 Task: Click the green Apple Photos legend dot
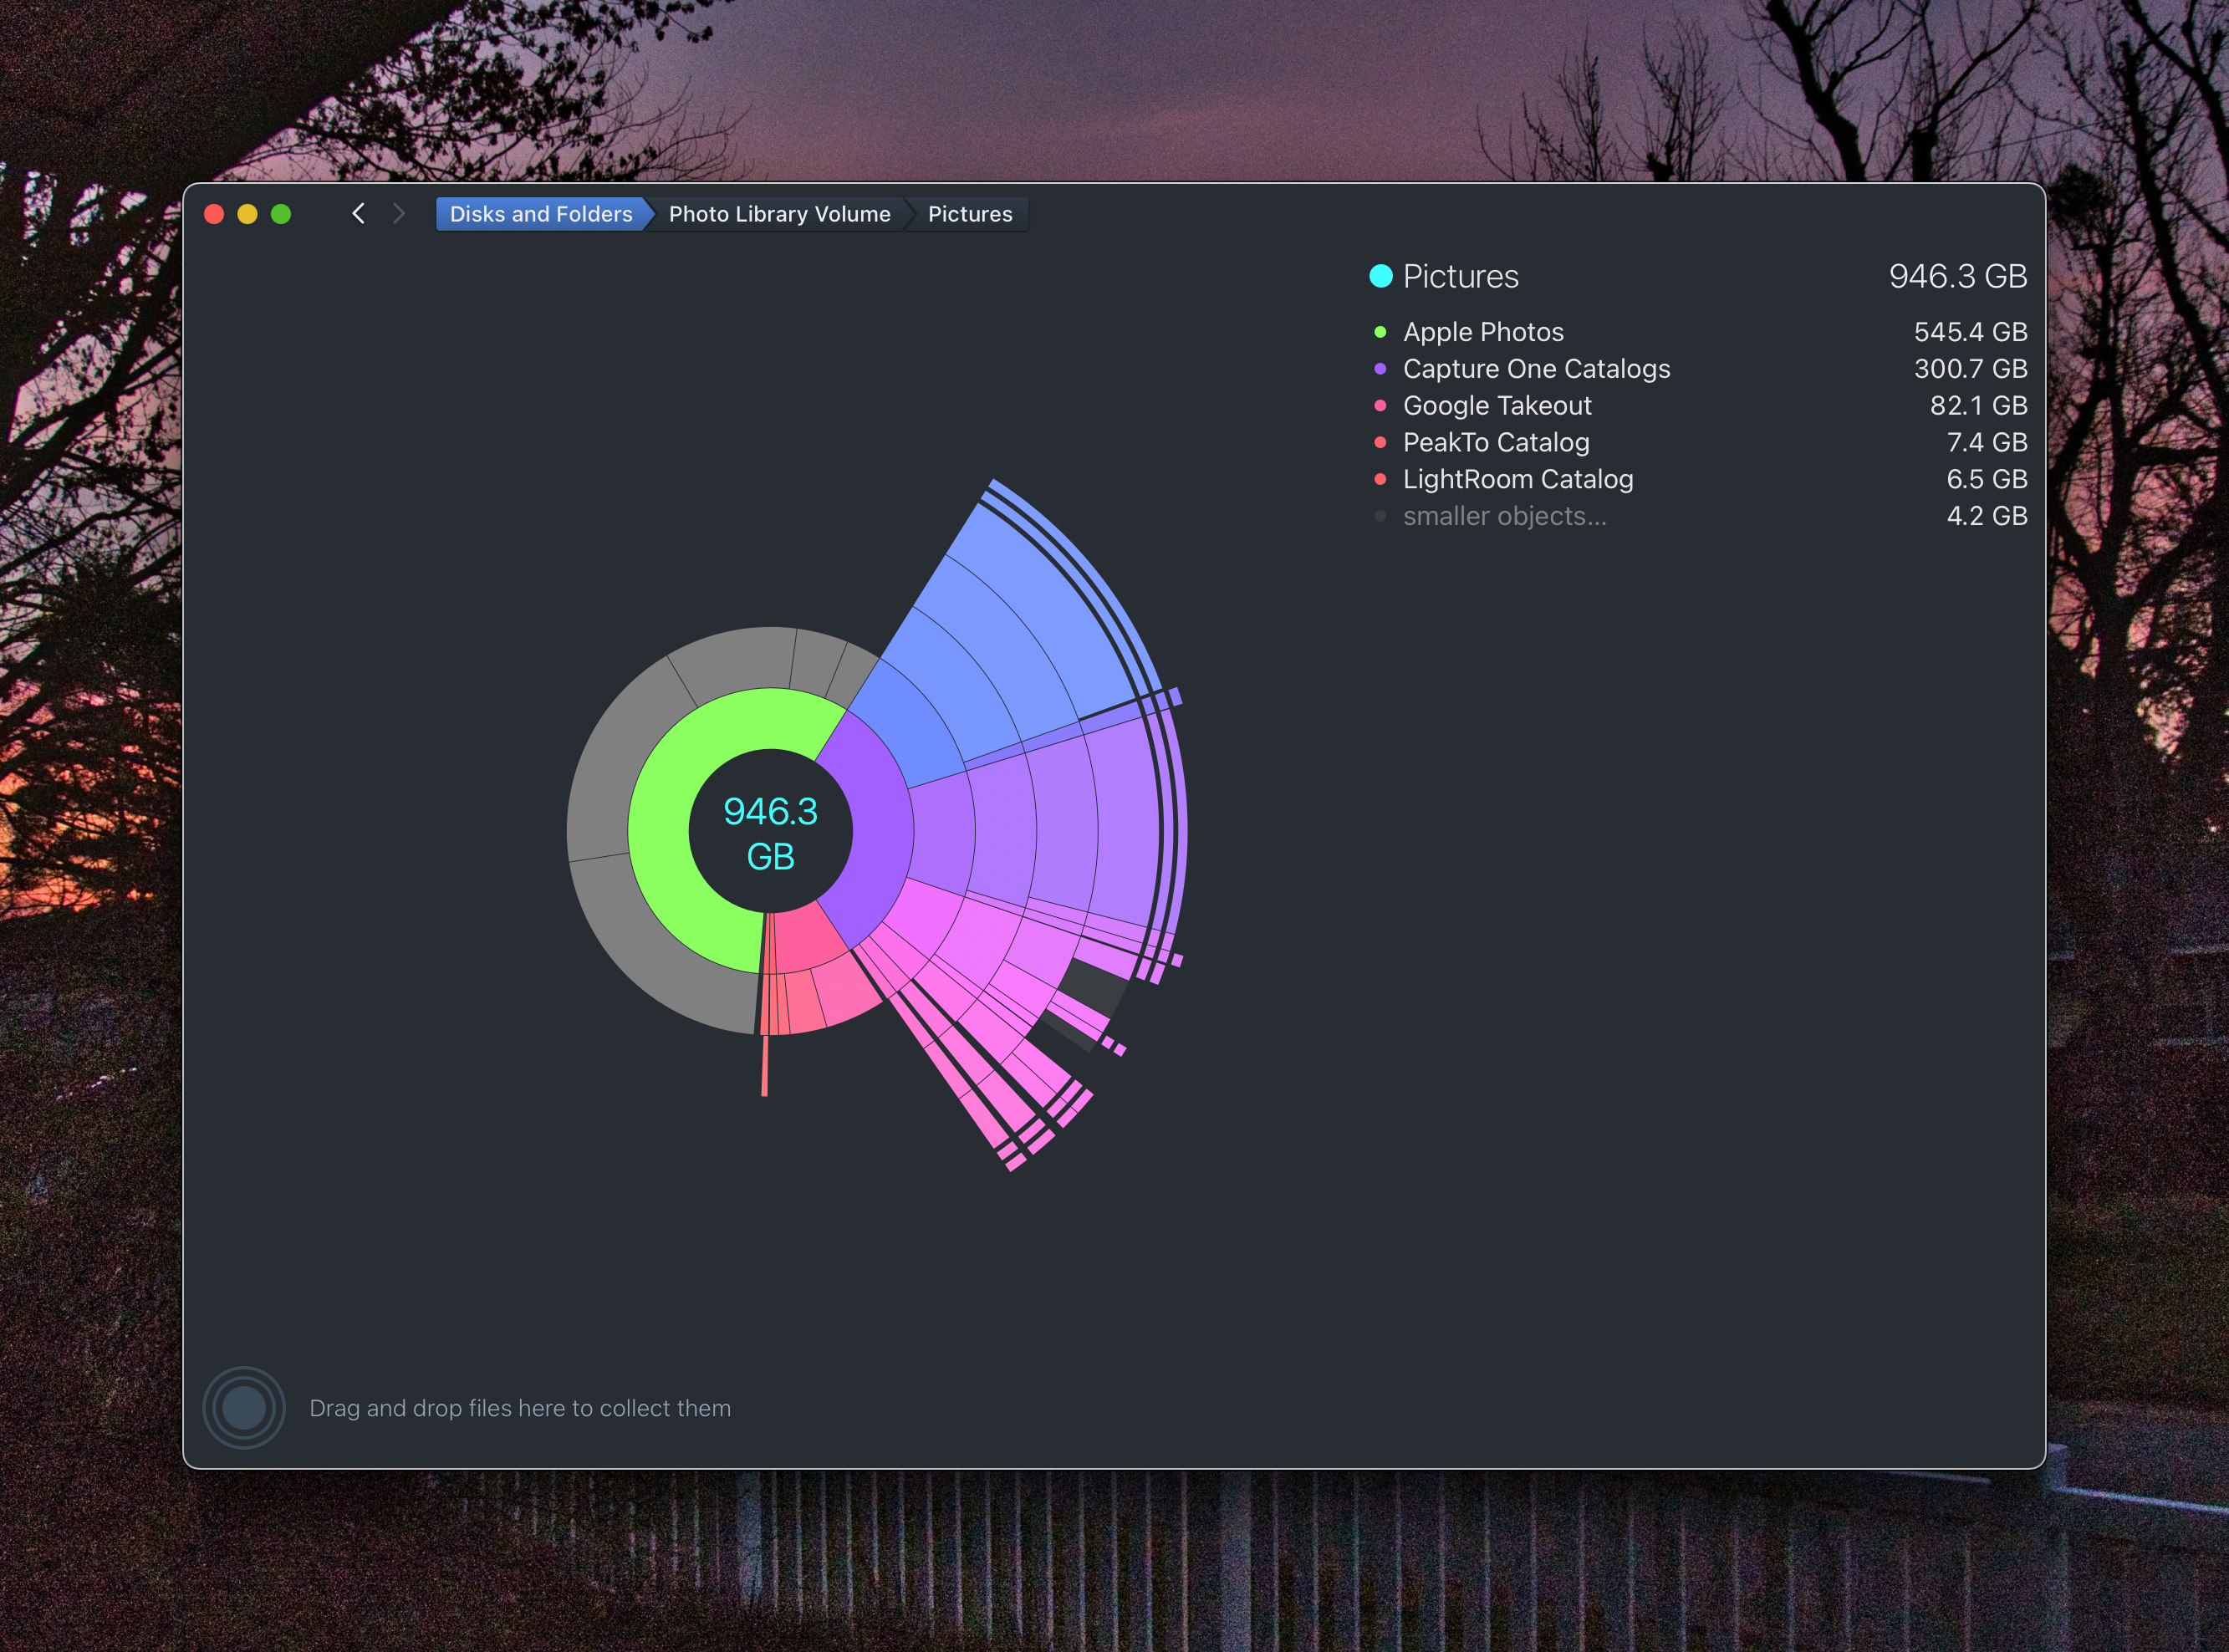tap(1380, 332)
